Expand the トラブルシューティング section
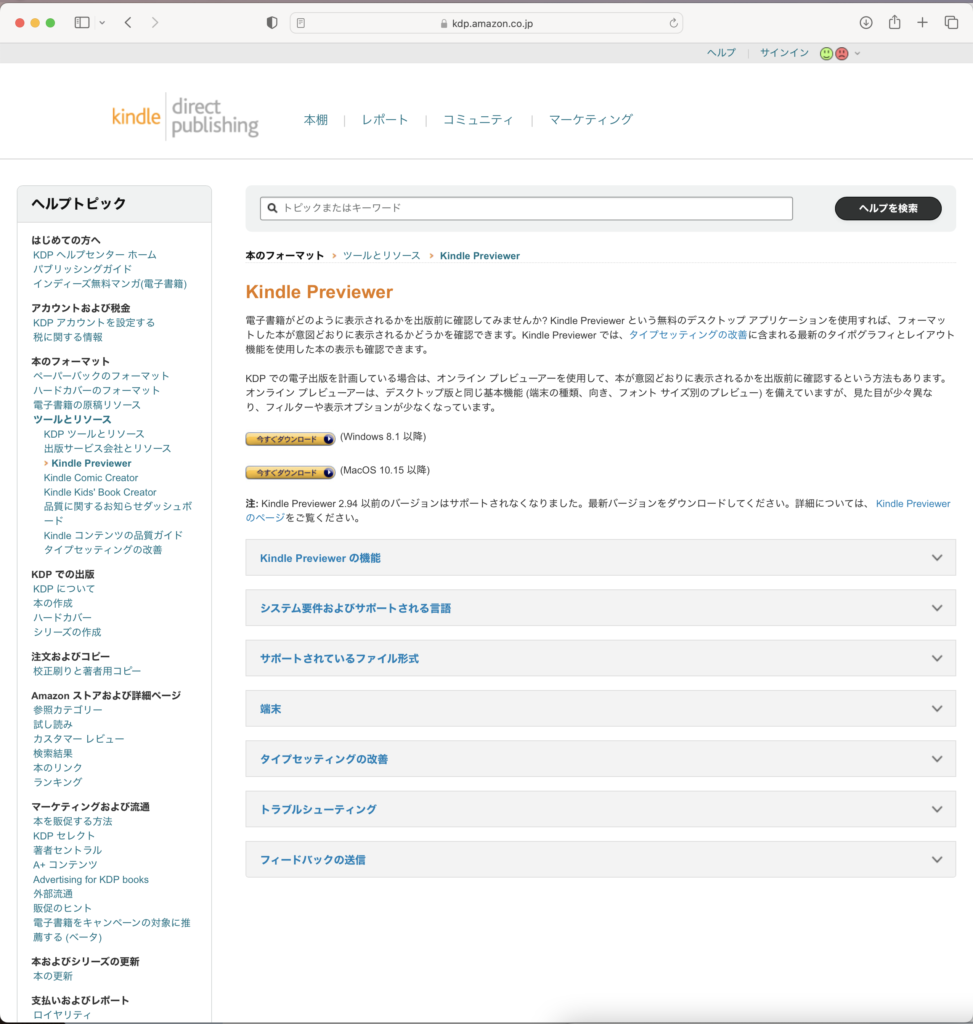Screen dimensions: 973x1024 [600, 809]
